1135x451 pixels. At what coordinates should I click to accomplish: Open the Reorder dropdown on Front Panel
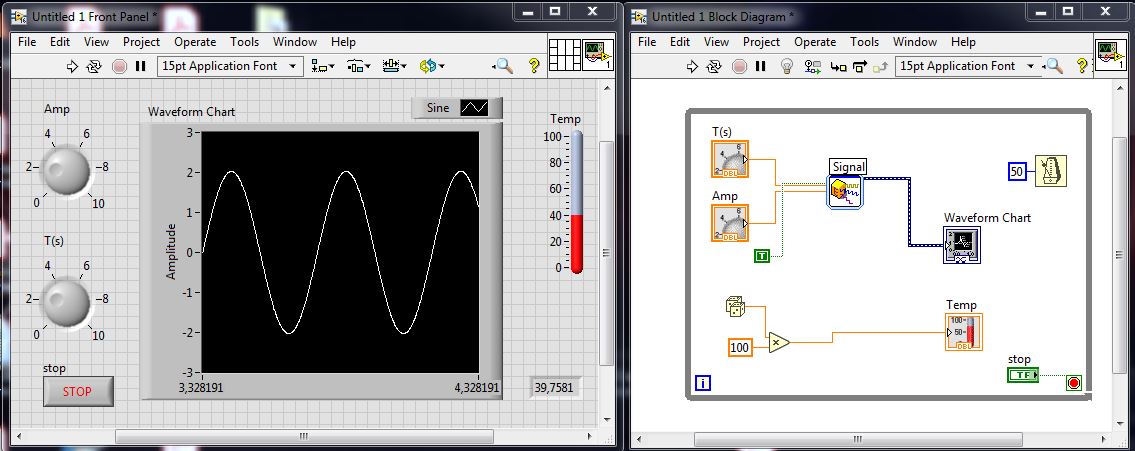[x=431, y=66]
